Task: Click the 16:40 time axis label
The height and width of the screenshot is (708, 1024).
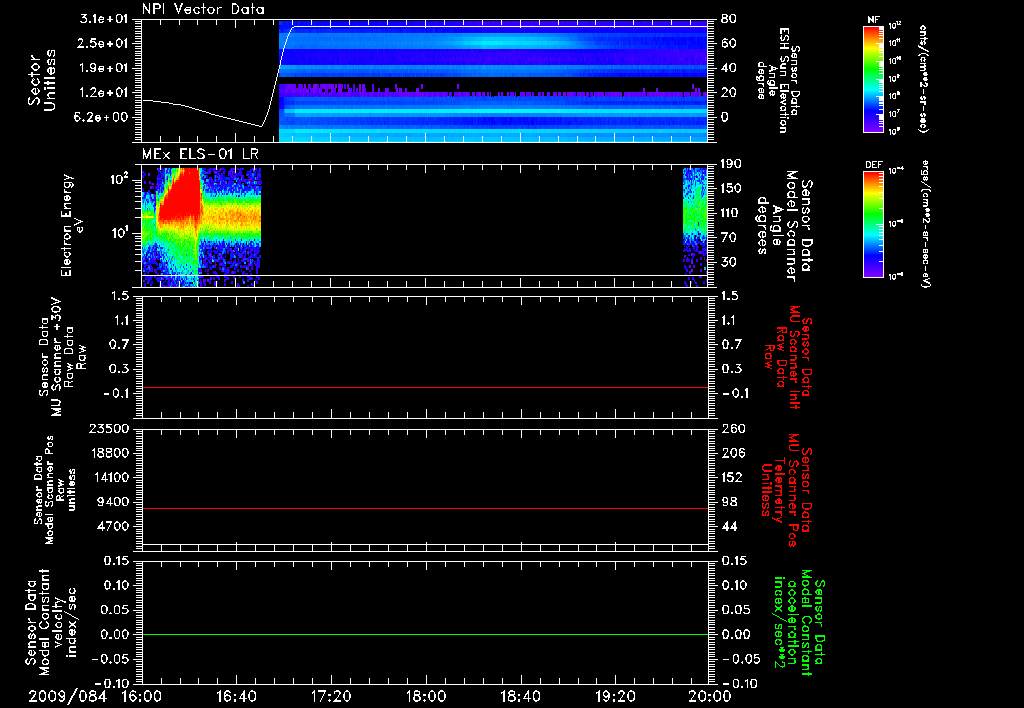Action: point(236,696)
